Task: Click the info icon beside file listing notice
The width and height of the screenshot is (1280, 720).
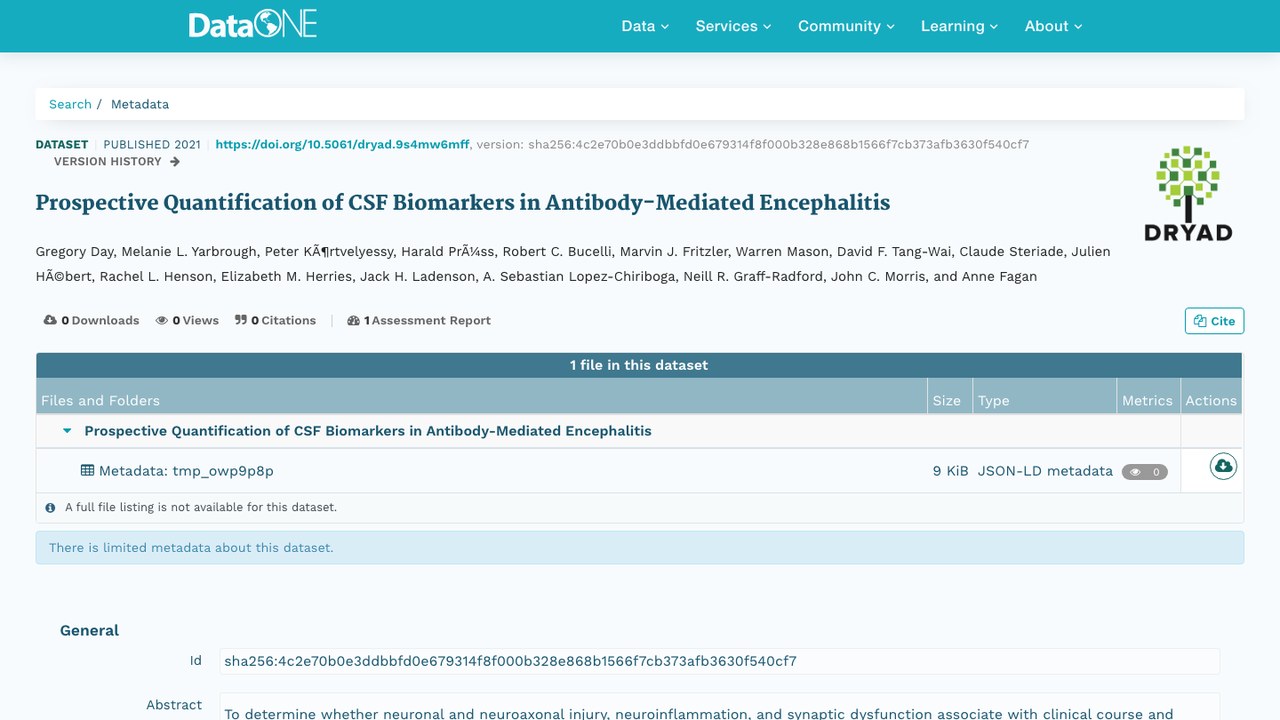Action: click(x=50, y=507)
